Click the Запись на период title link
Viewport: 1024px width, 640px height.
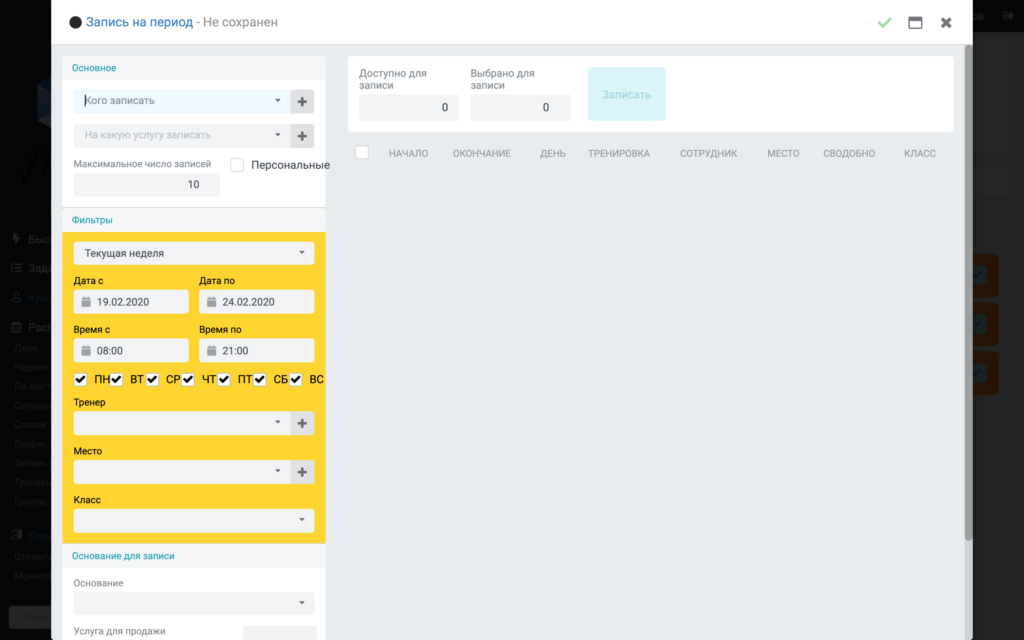click(140, 22)
